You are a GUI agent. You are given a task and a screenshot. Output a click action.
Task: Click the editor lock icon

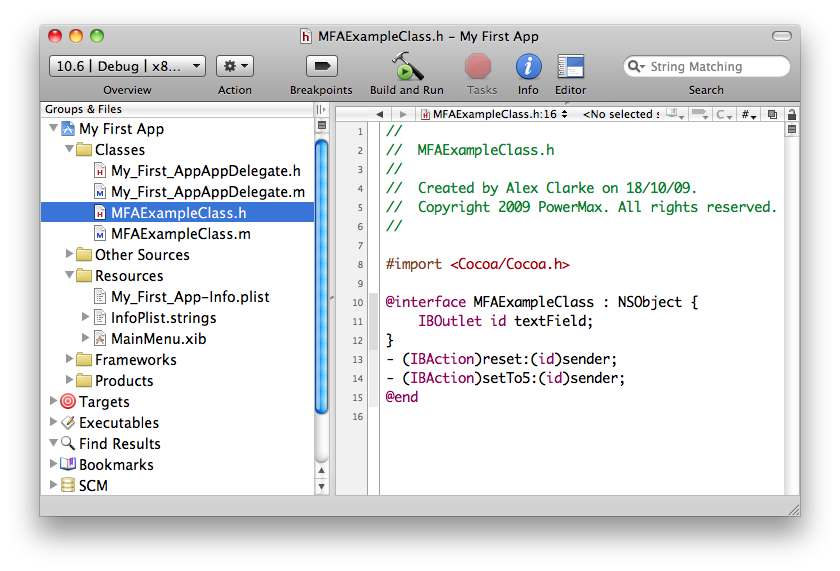792,115
